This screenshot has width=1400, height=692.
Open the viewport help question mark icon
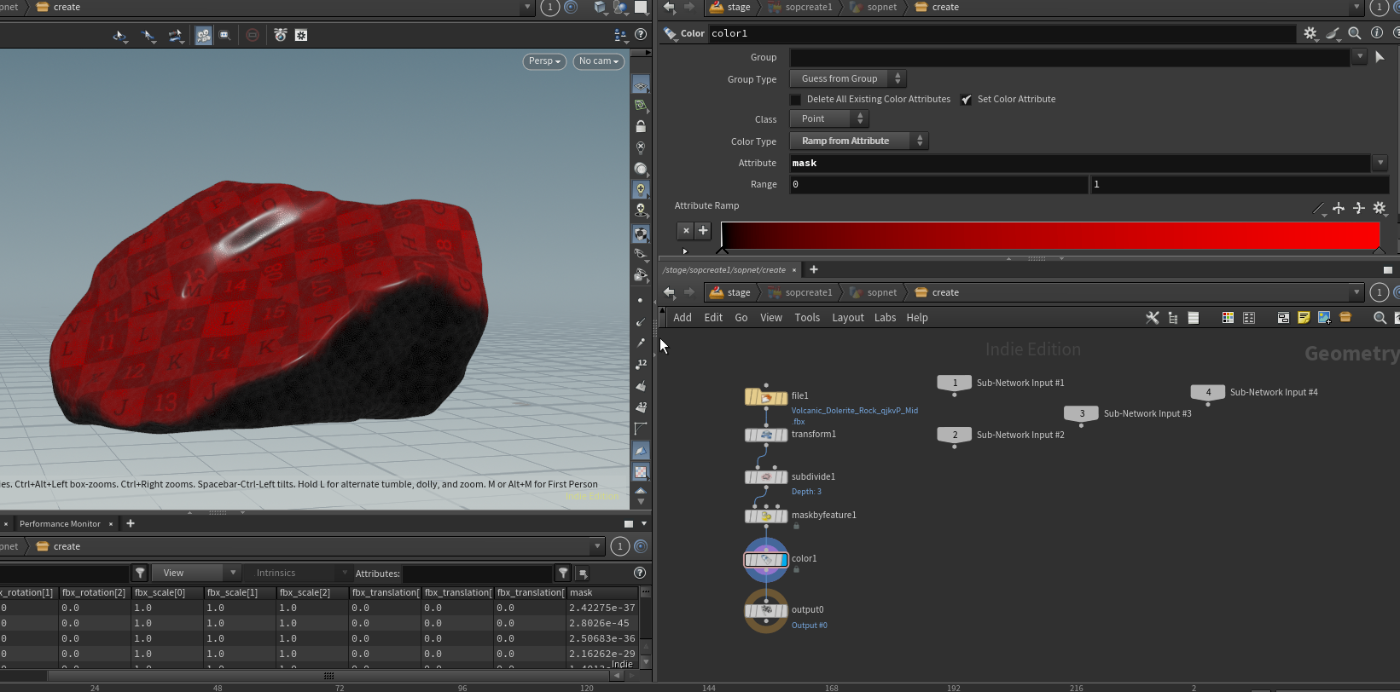pyautogui.click(x=641, y=35)
